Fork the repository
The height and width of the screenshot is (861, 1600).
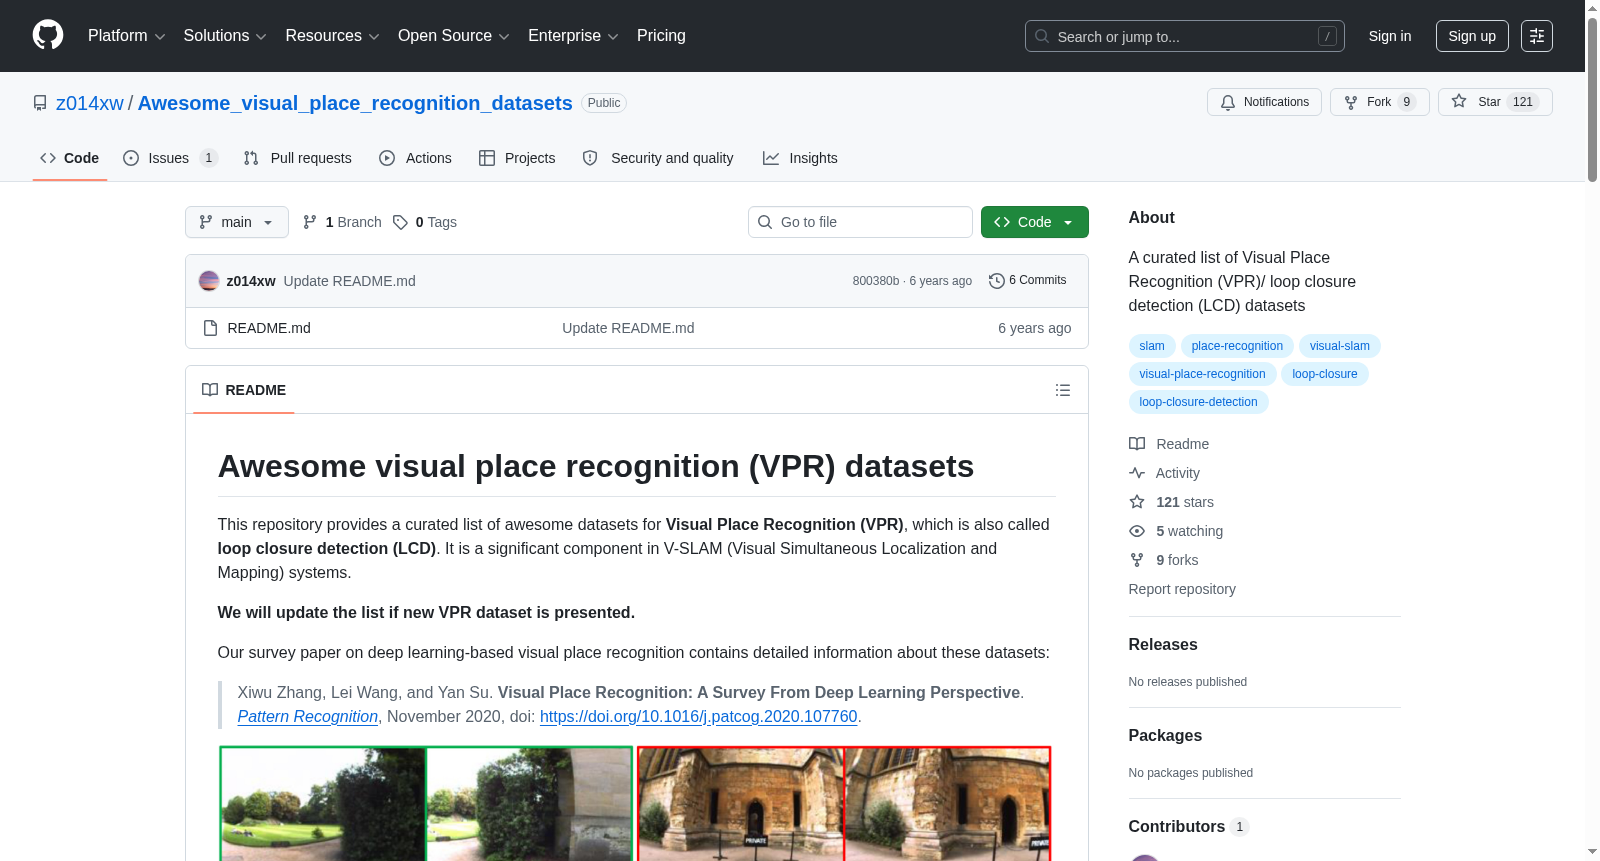[1379, 102]
